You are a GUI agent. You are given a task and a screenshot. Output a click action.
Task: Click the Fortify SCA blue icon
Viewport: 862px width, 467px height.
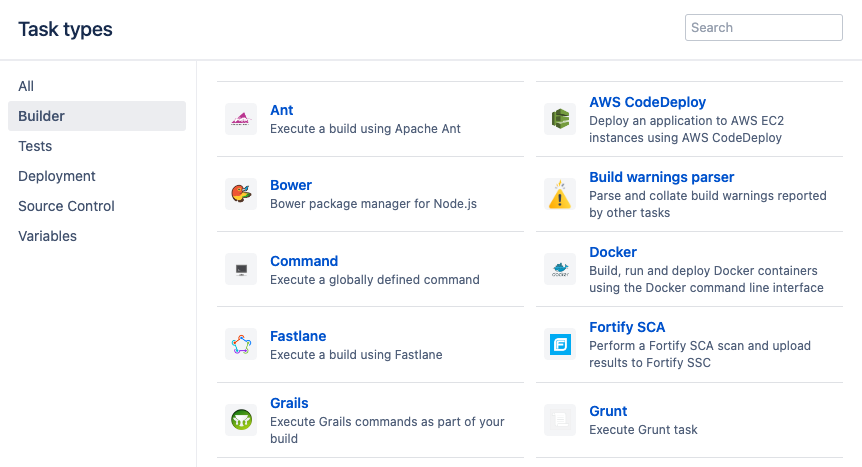click(x=560, y=344)
